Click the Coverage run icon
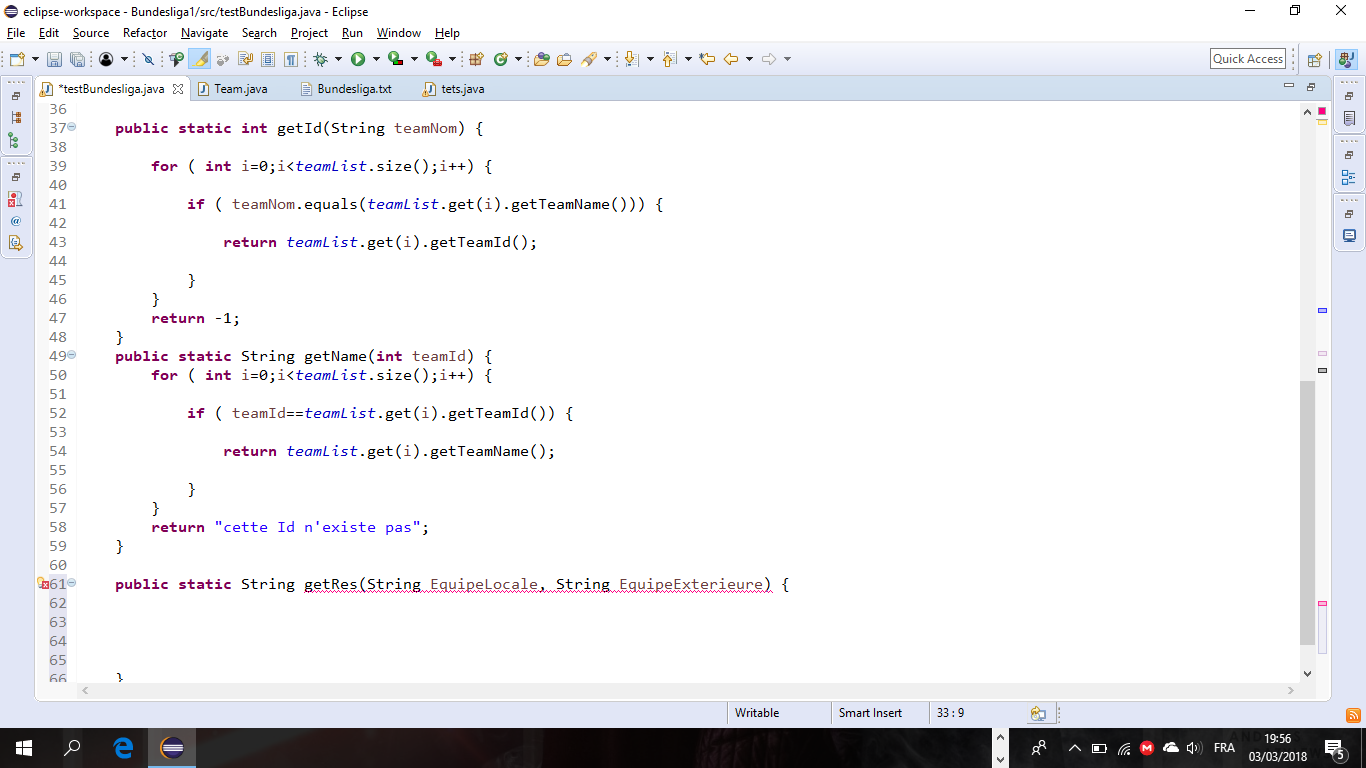This screenshot has height=768, width=1366. [x=395, y=59]
